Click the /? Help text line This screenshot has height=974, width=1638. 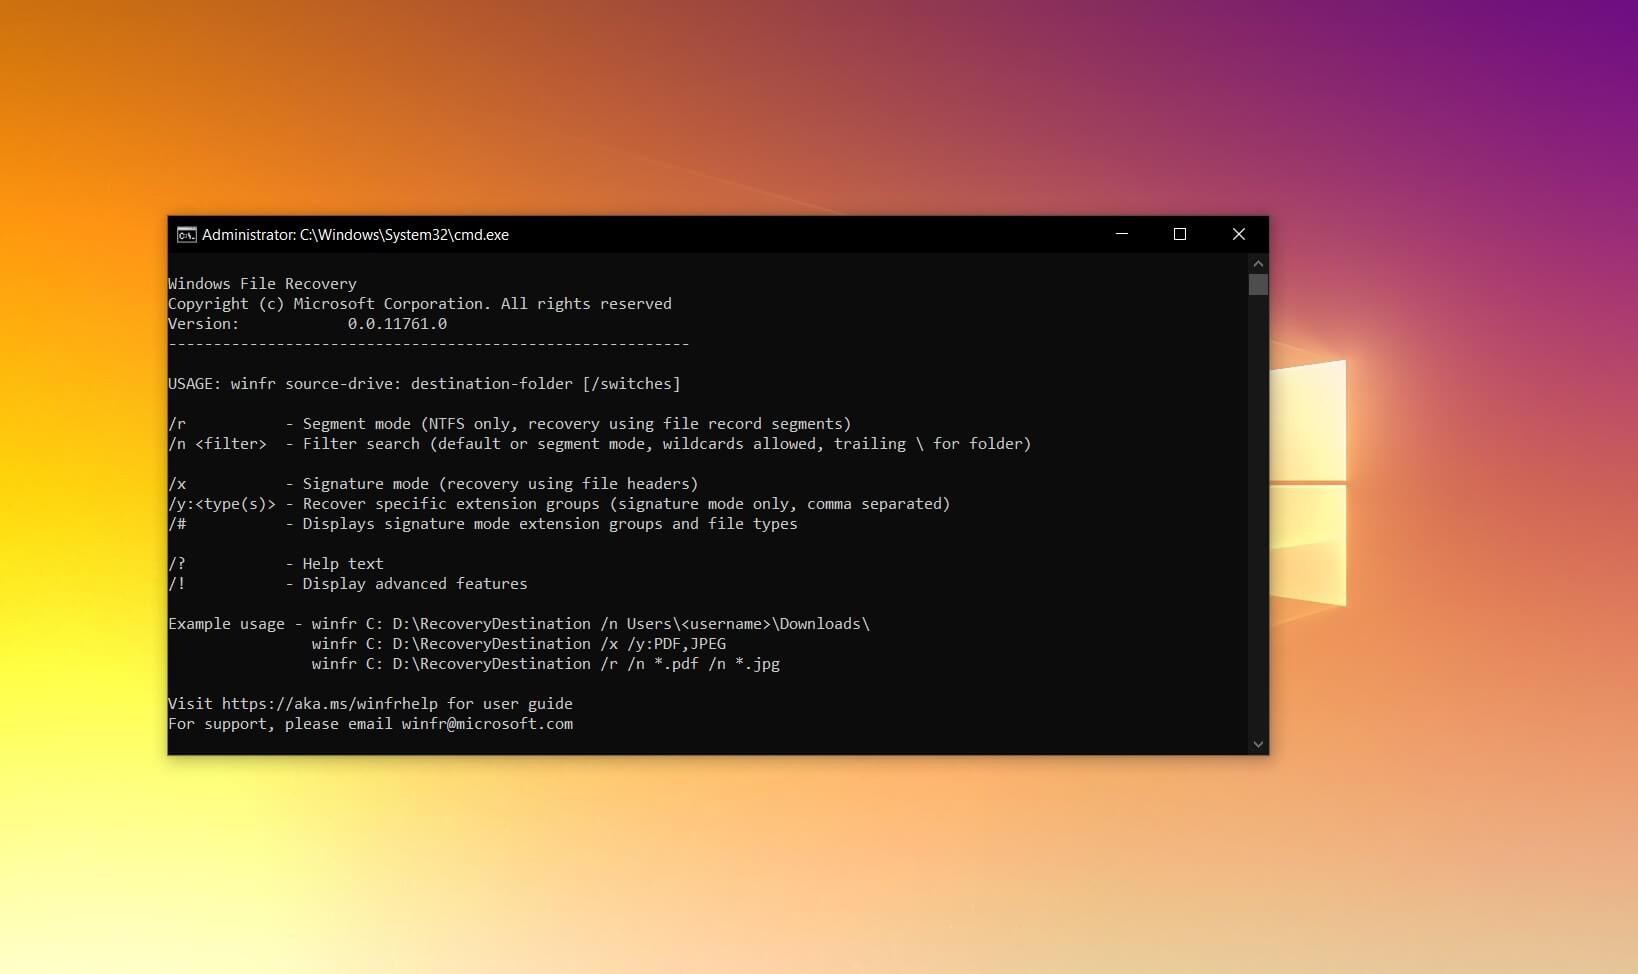click(276, 564)
